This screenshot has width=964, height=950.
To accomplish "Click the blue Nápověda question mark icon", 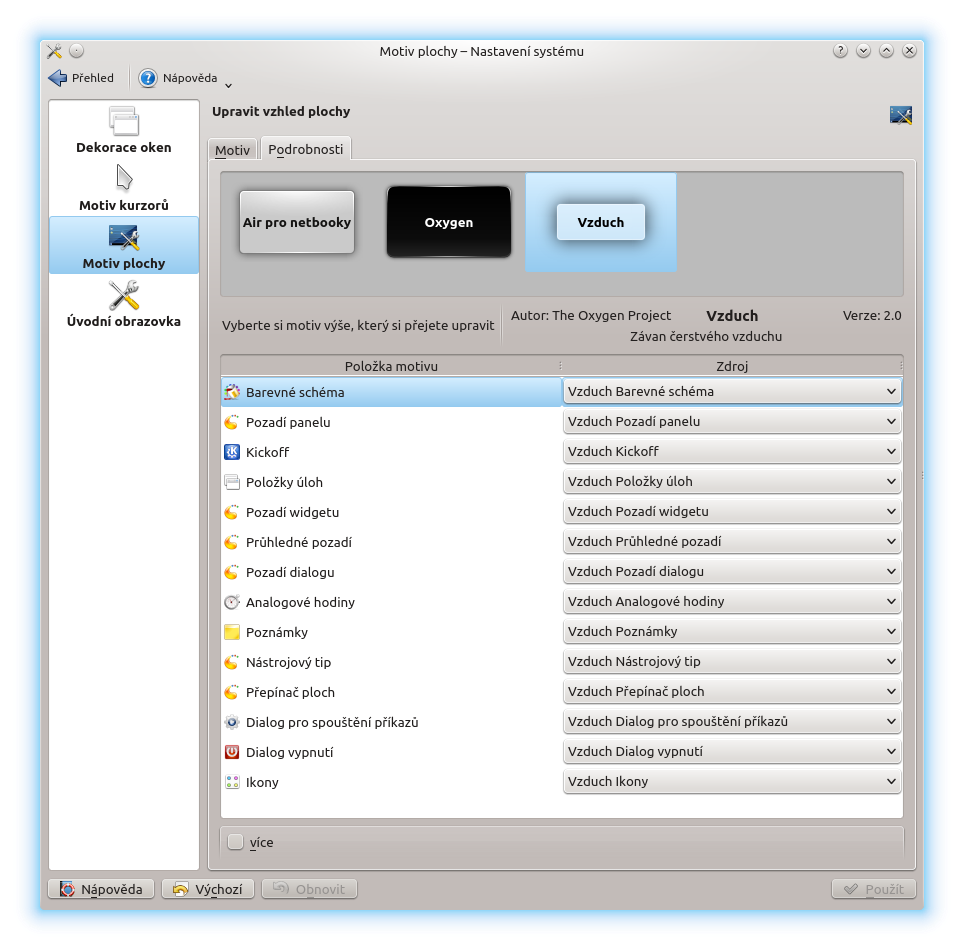I will pos(148,78).
